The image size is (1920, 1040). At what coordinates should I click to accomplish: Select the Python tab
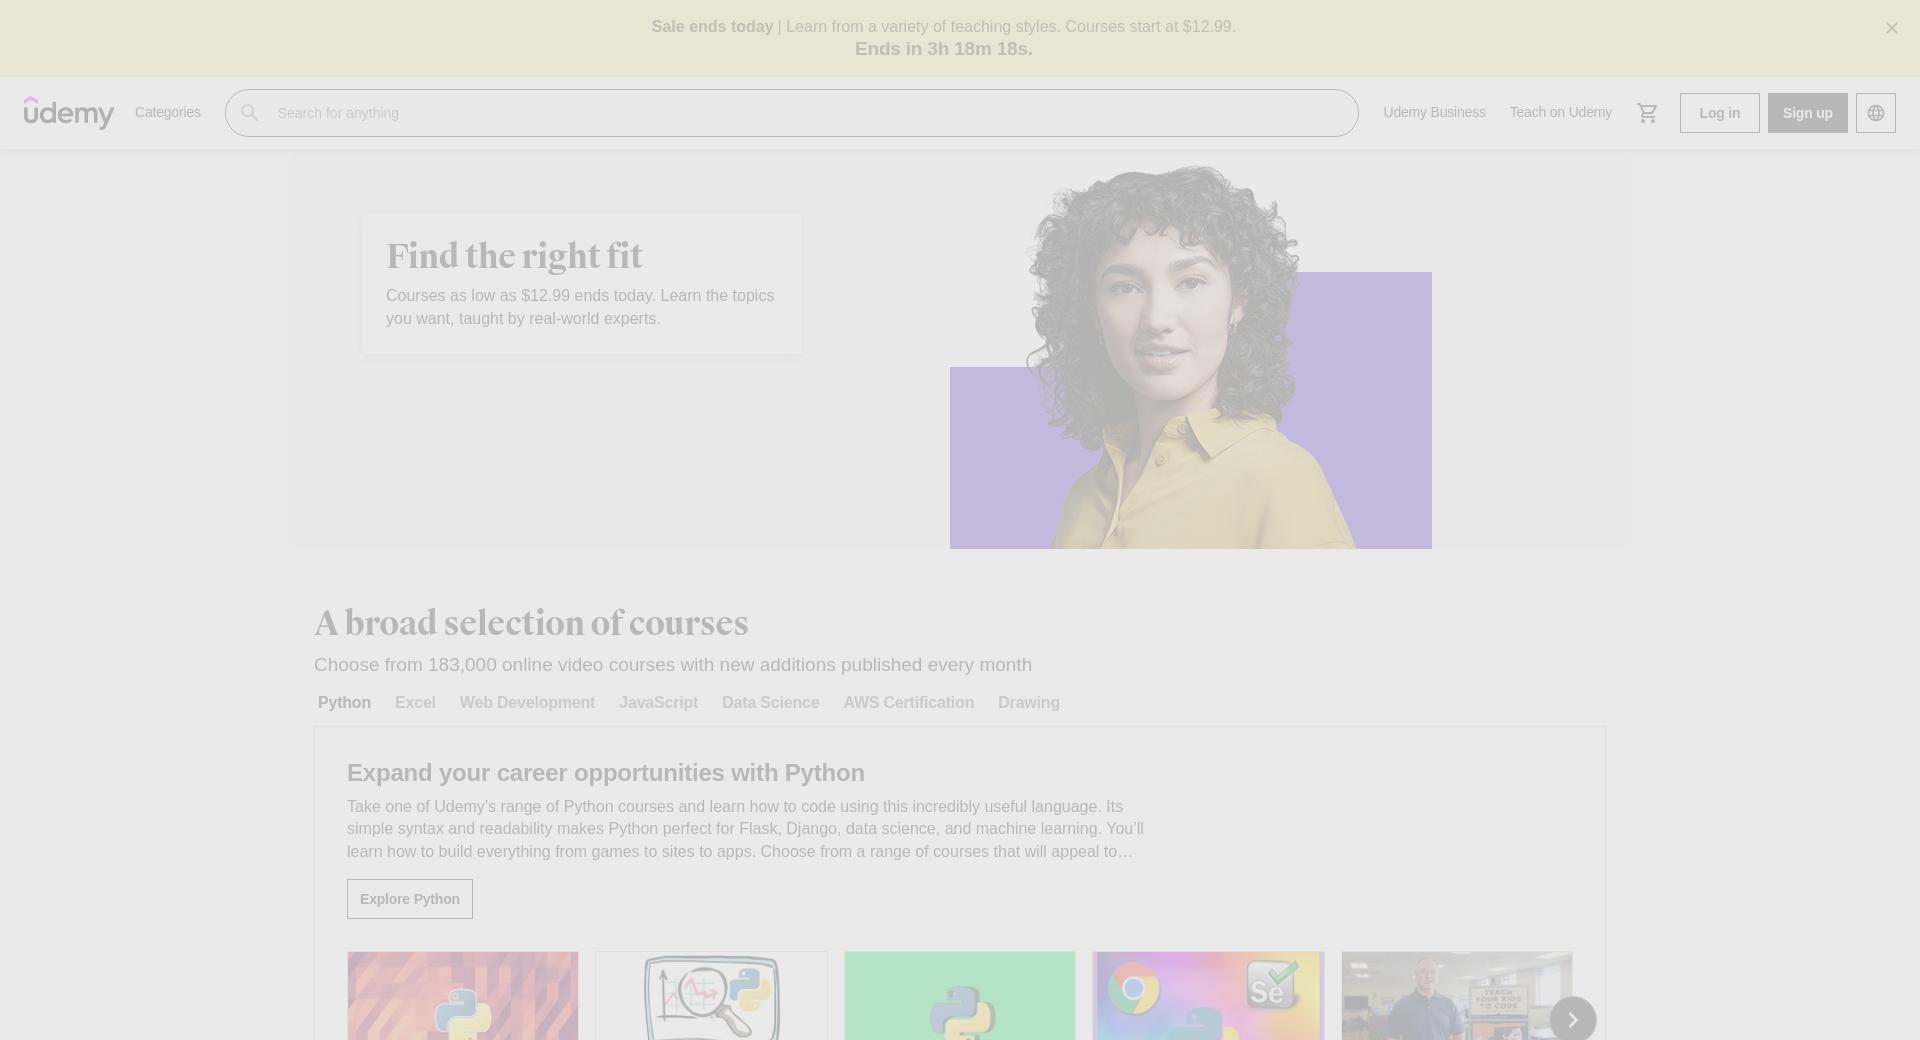[344, 703]
